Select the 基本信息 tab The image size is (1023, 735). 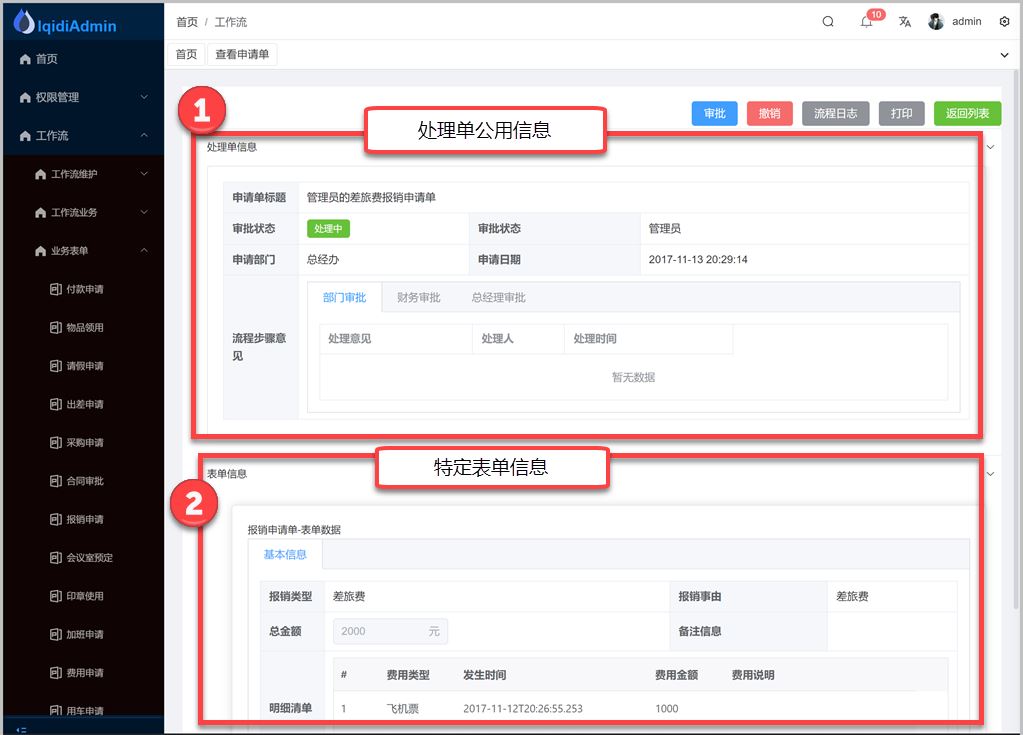pyautogui.click(x=285, y=554)
